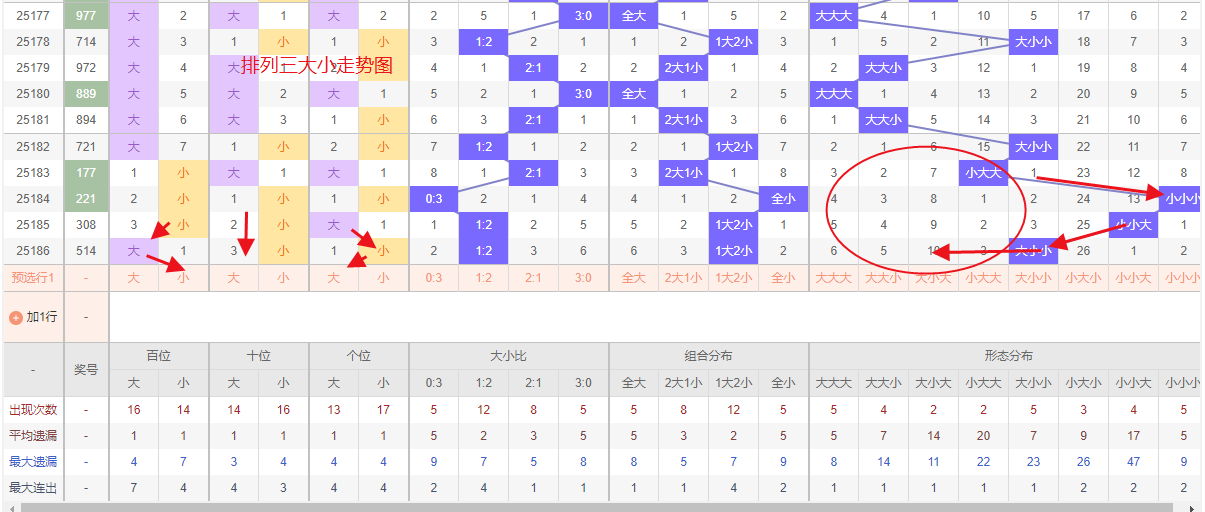Click period number 25177
This screenshot has height=512, width=1205.
coord(33,16)
